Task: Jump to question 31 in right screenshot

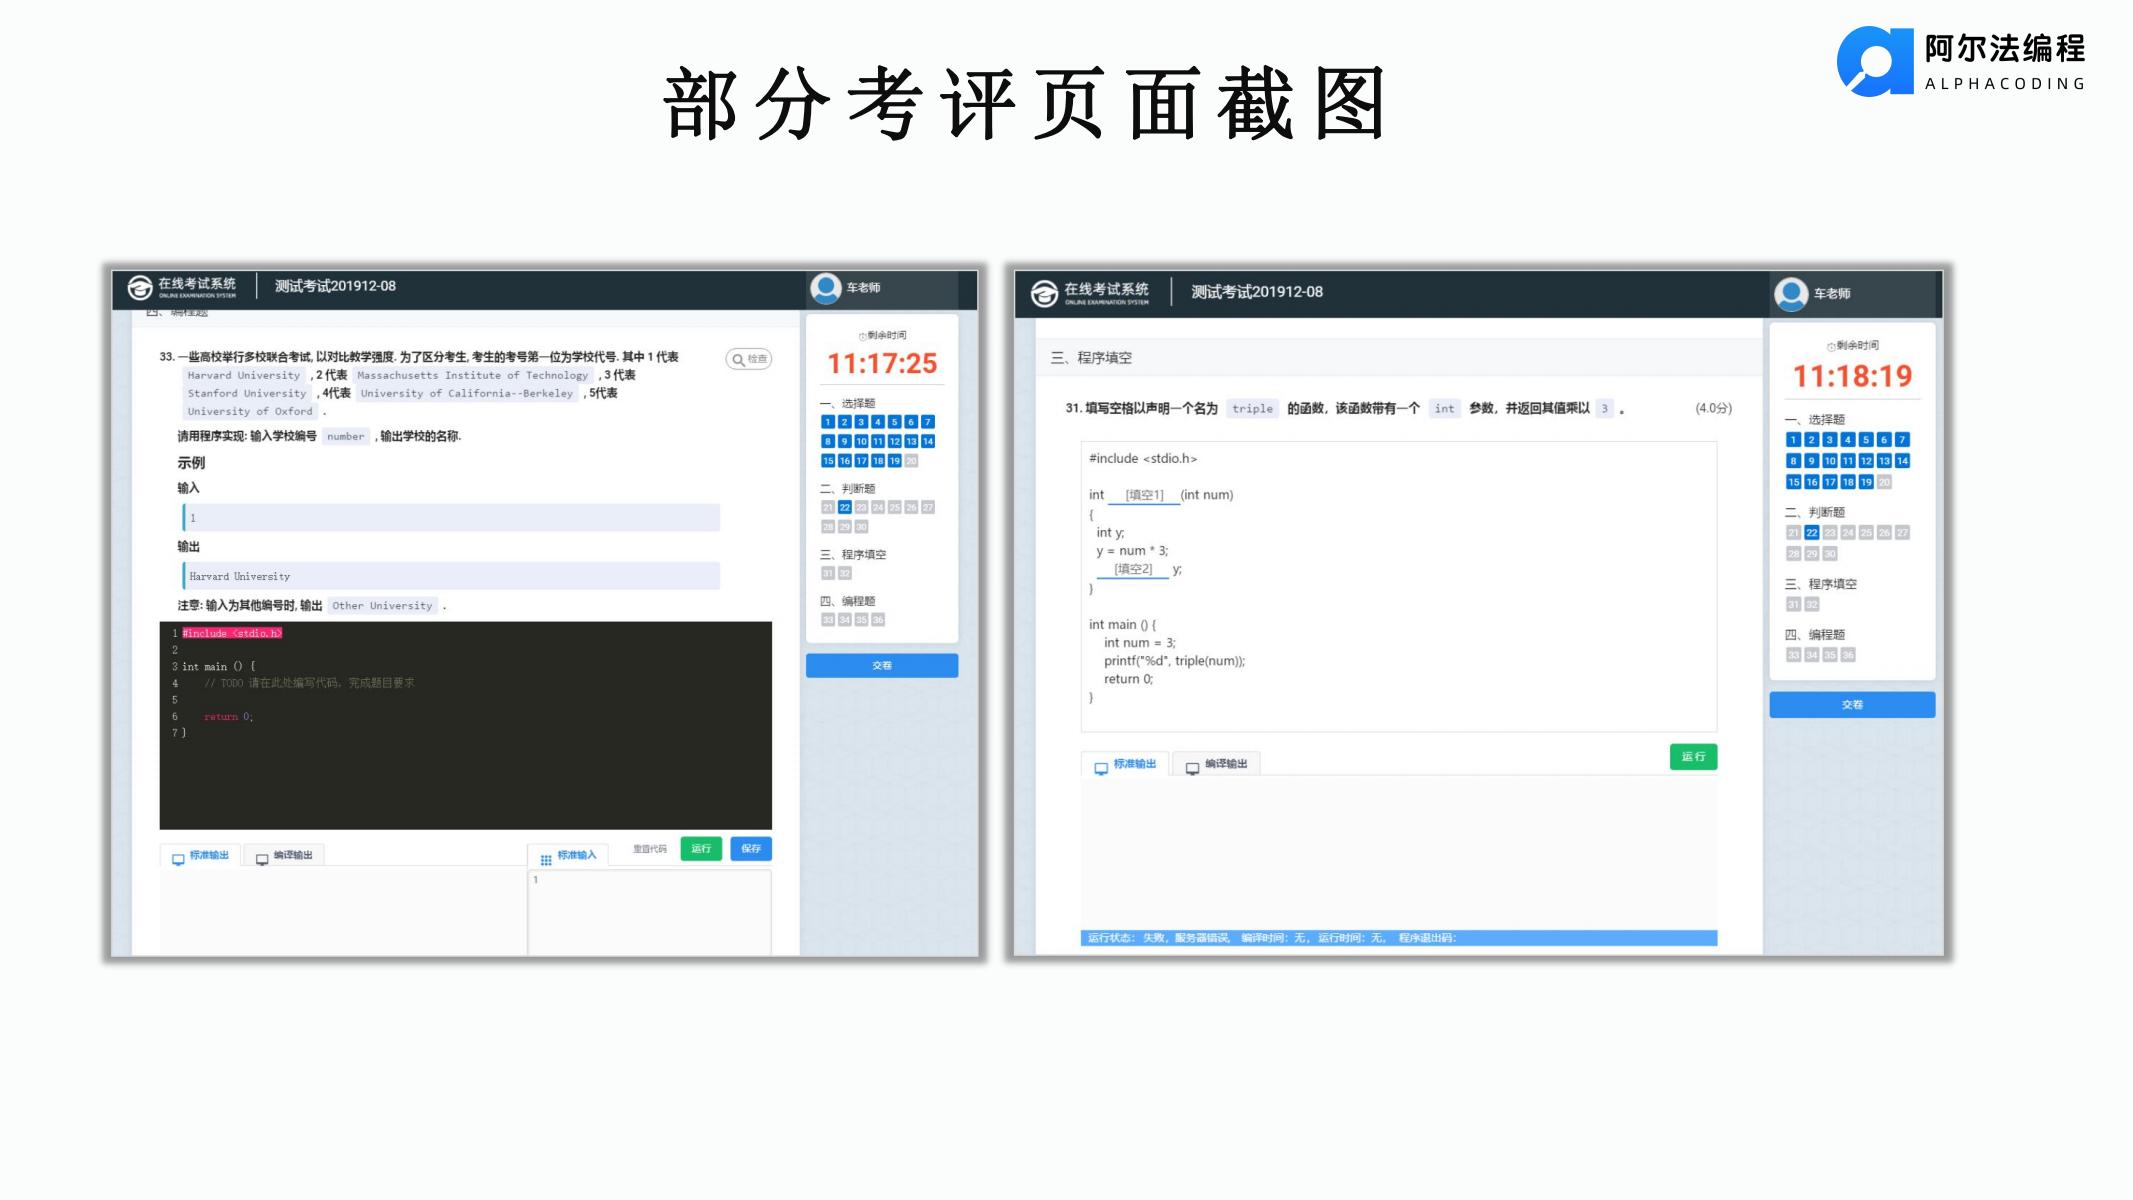Action: click(1793, 605)
